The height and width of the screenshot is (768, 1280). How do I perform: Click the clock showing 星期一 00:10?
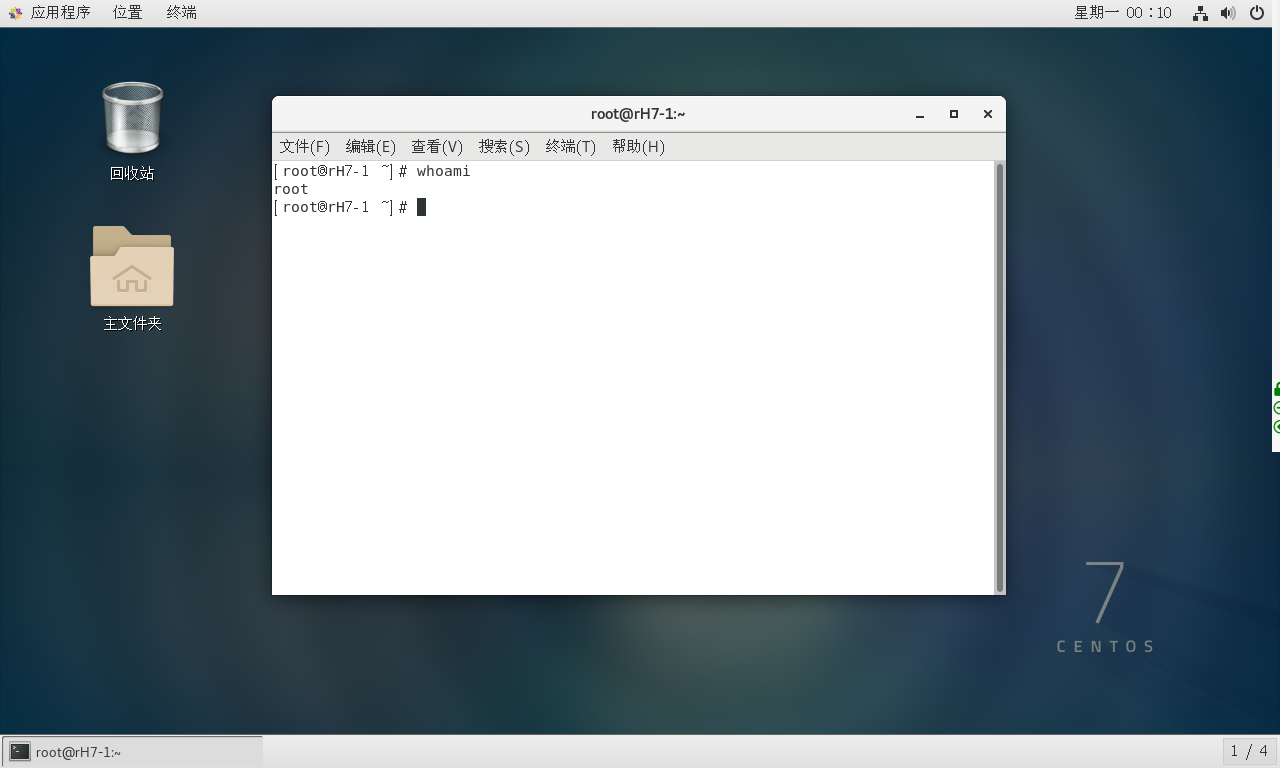1122,12
